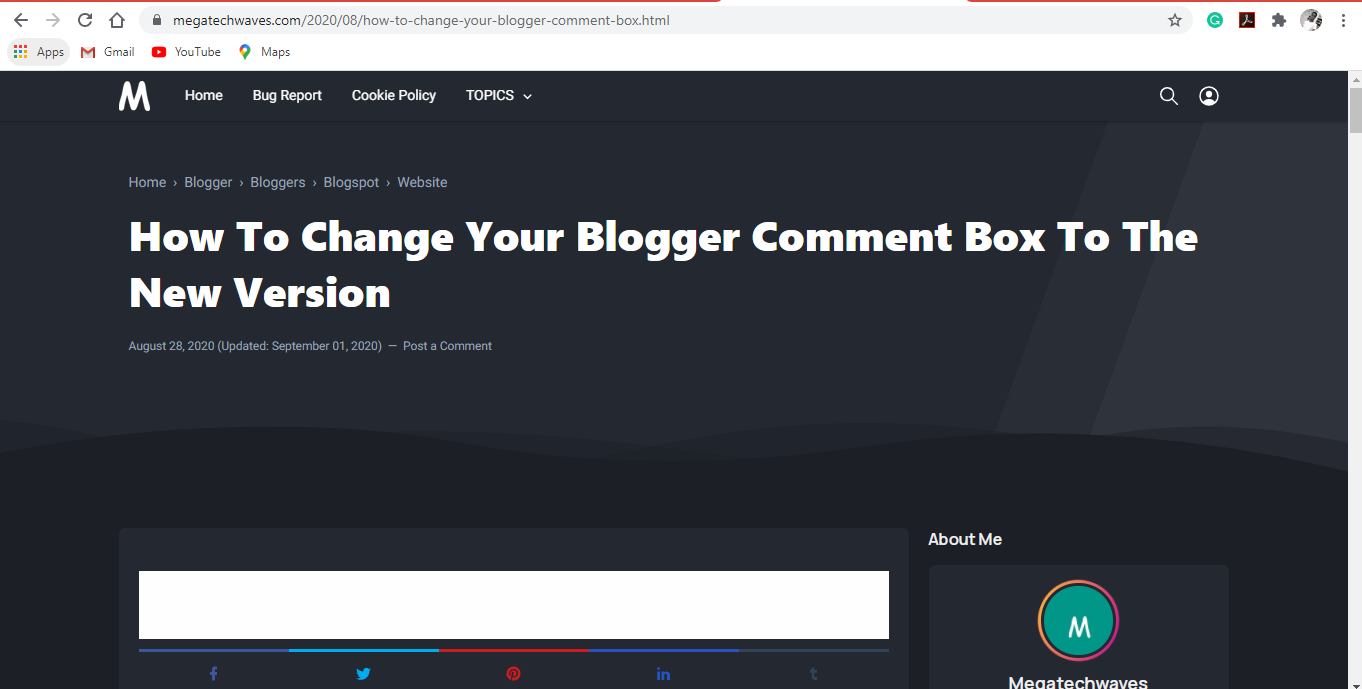This screenshot has width=1362, height=689.
Task: Open the user account icon
Action: click(x=1209, y=96)
